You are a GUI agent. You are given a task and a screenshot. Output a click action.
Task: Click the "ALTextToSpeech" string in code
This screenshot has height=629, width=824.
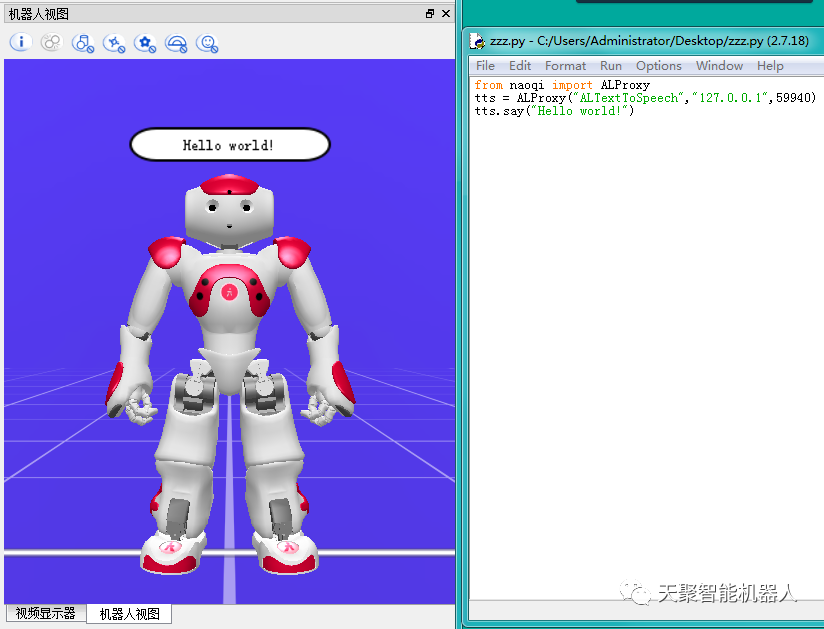(x=629, y=98)
